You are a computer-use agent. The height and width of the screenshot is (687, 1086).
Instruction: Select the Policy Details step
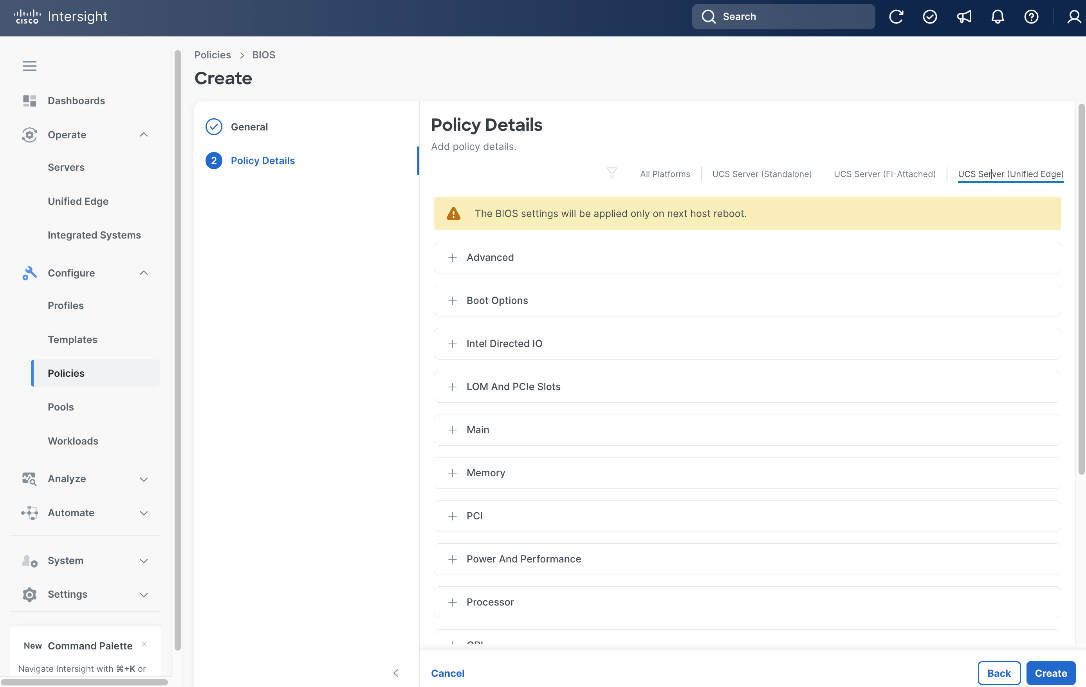262,161
